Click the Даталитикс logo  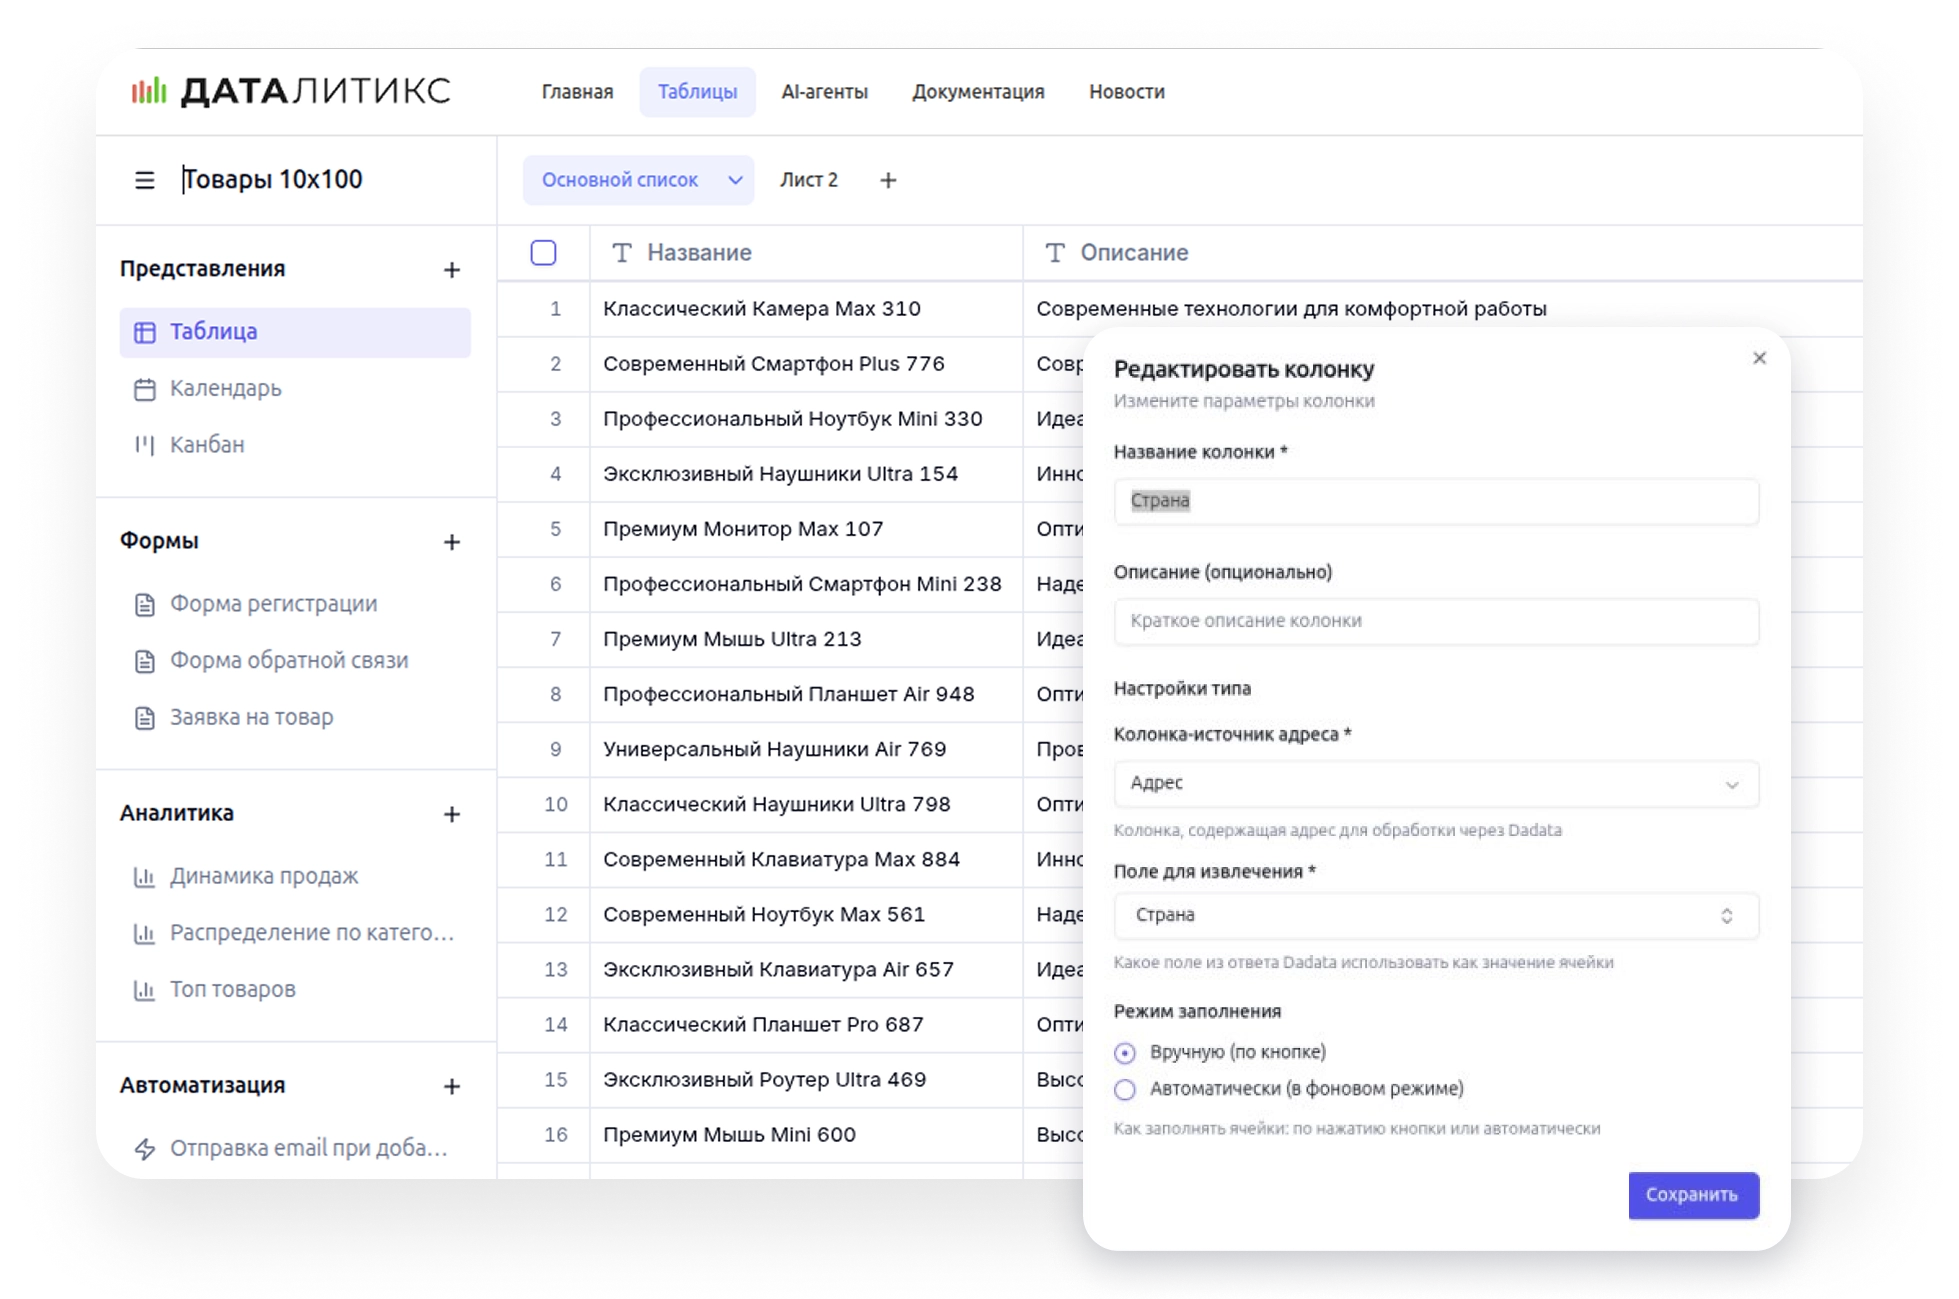tap(291, 92)
